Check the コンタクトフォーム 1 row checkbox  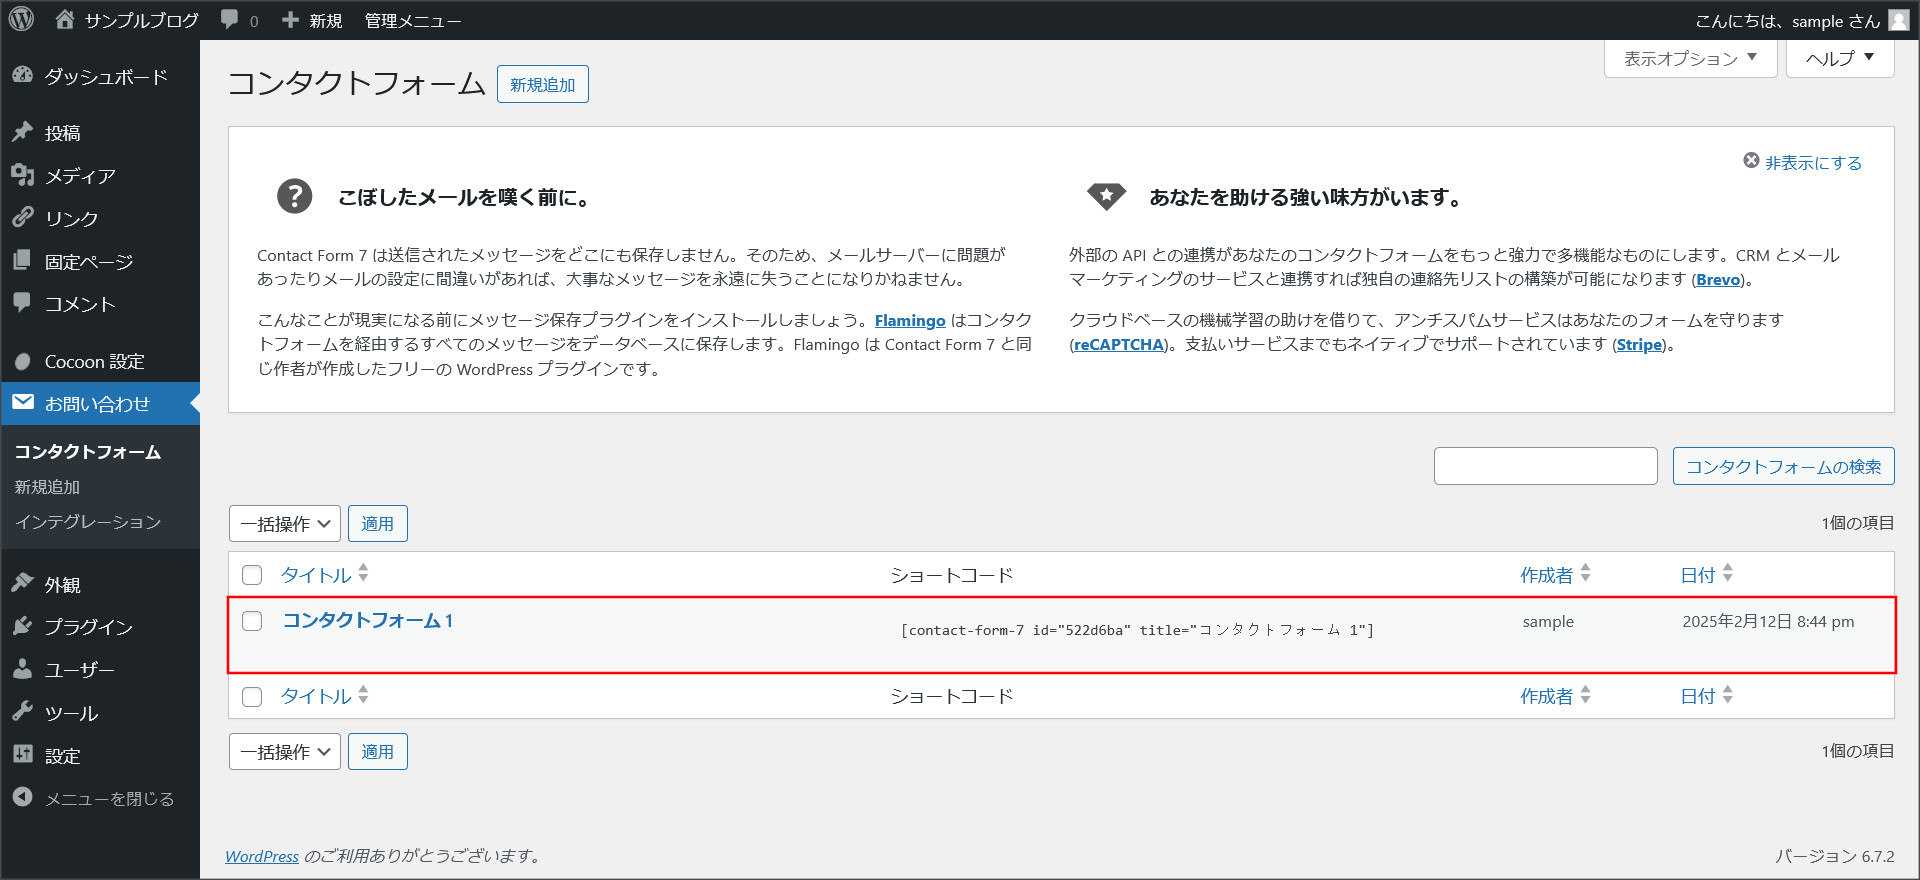pyautogui.click(x=252, y=621)
